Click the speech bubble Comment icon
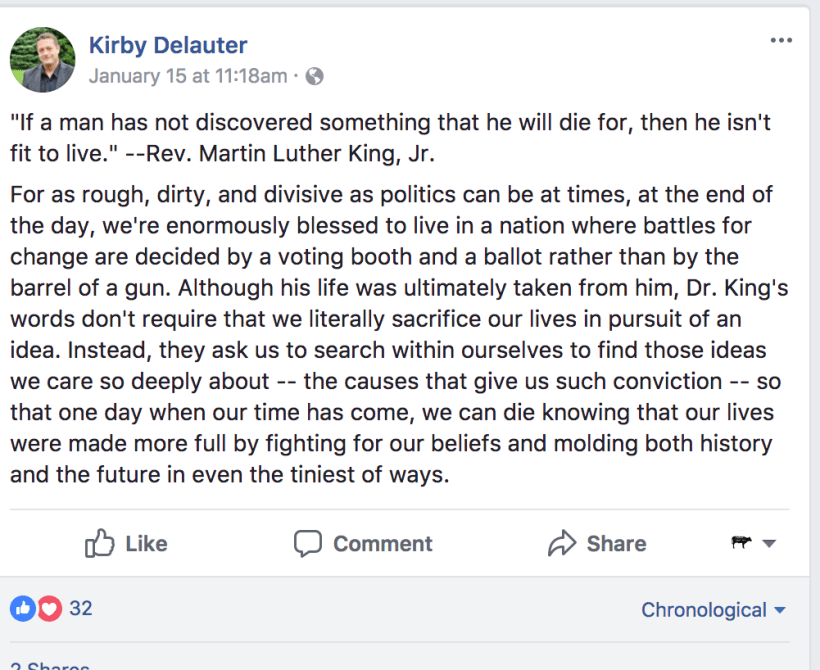This screenshot has height=670, width=820. pos(308,544)
